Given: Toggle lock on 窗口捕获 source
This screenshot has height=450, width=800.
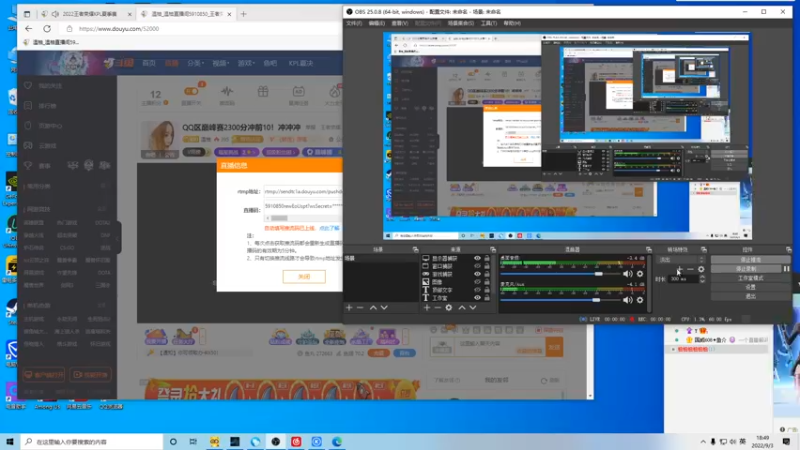Looking at the screenshot, I should pos(487,266).
